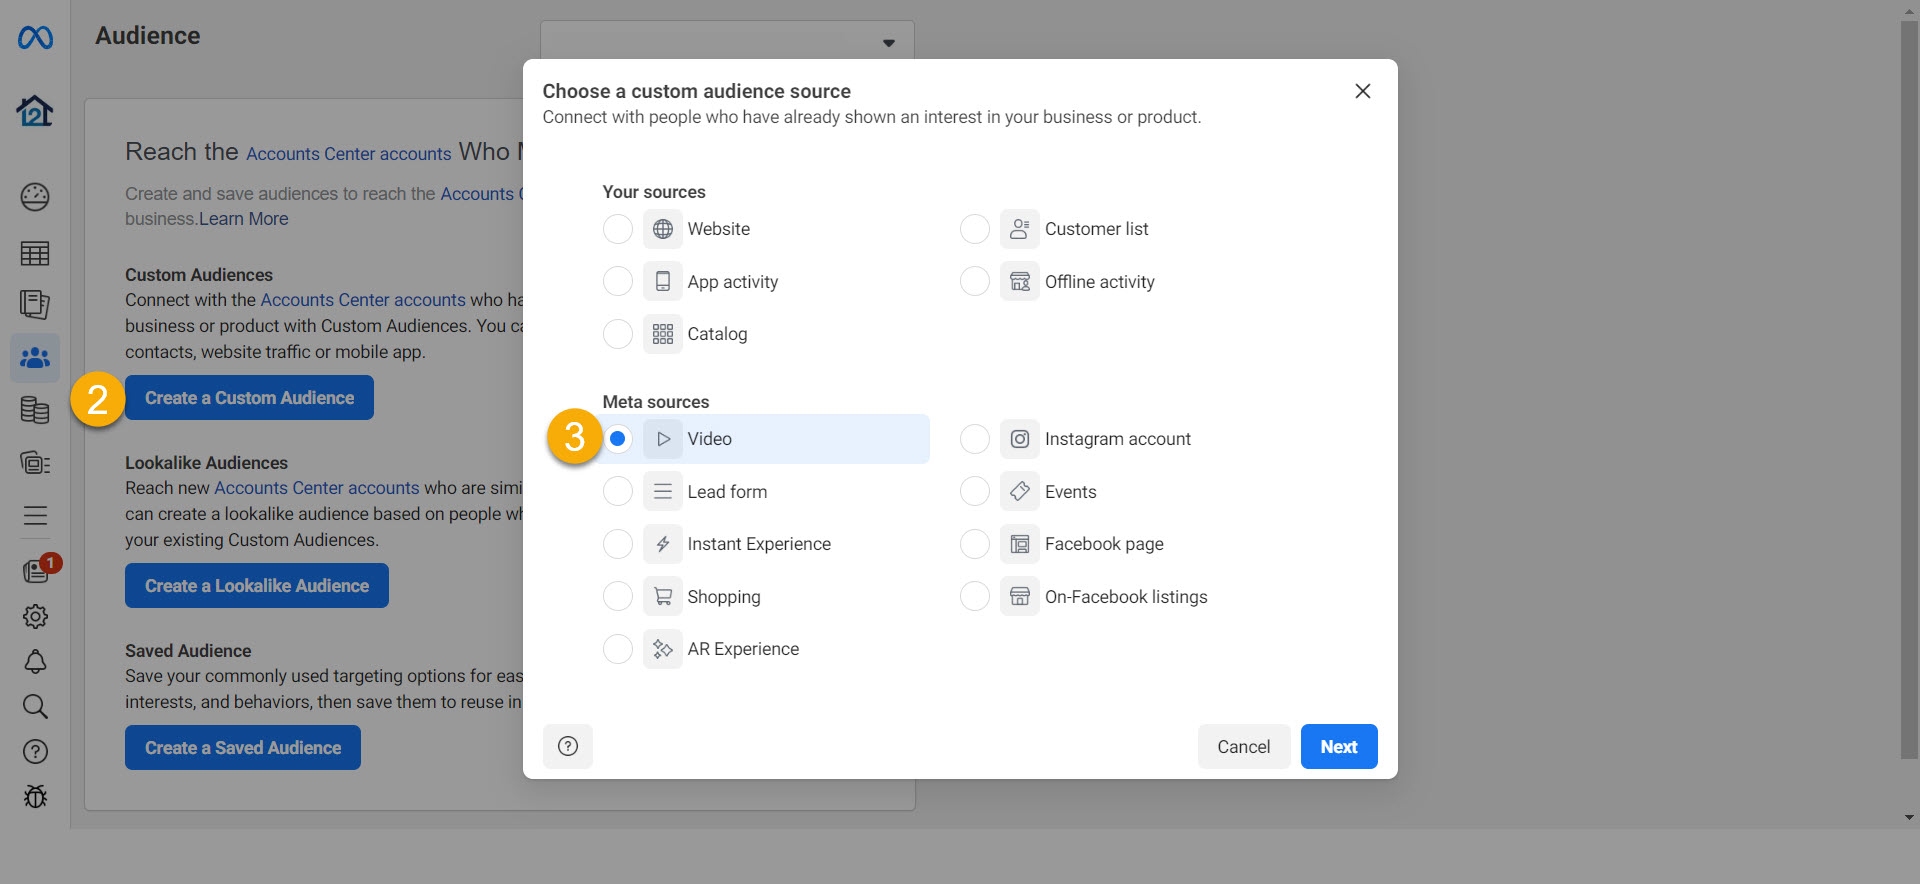This screenshot has width=1920, height=884.
Task: Open the sidebar help question icon
Action: point(35,751)
